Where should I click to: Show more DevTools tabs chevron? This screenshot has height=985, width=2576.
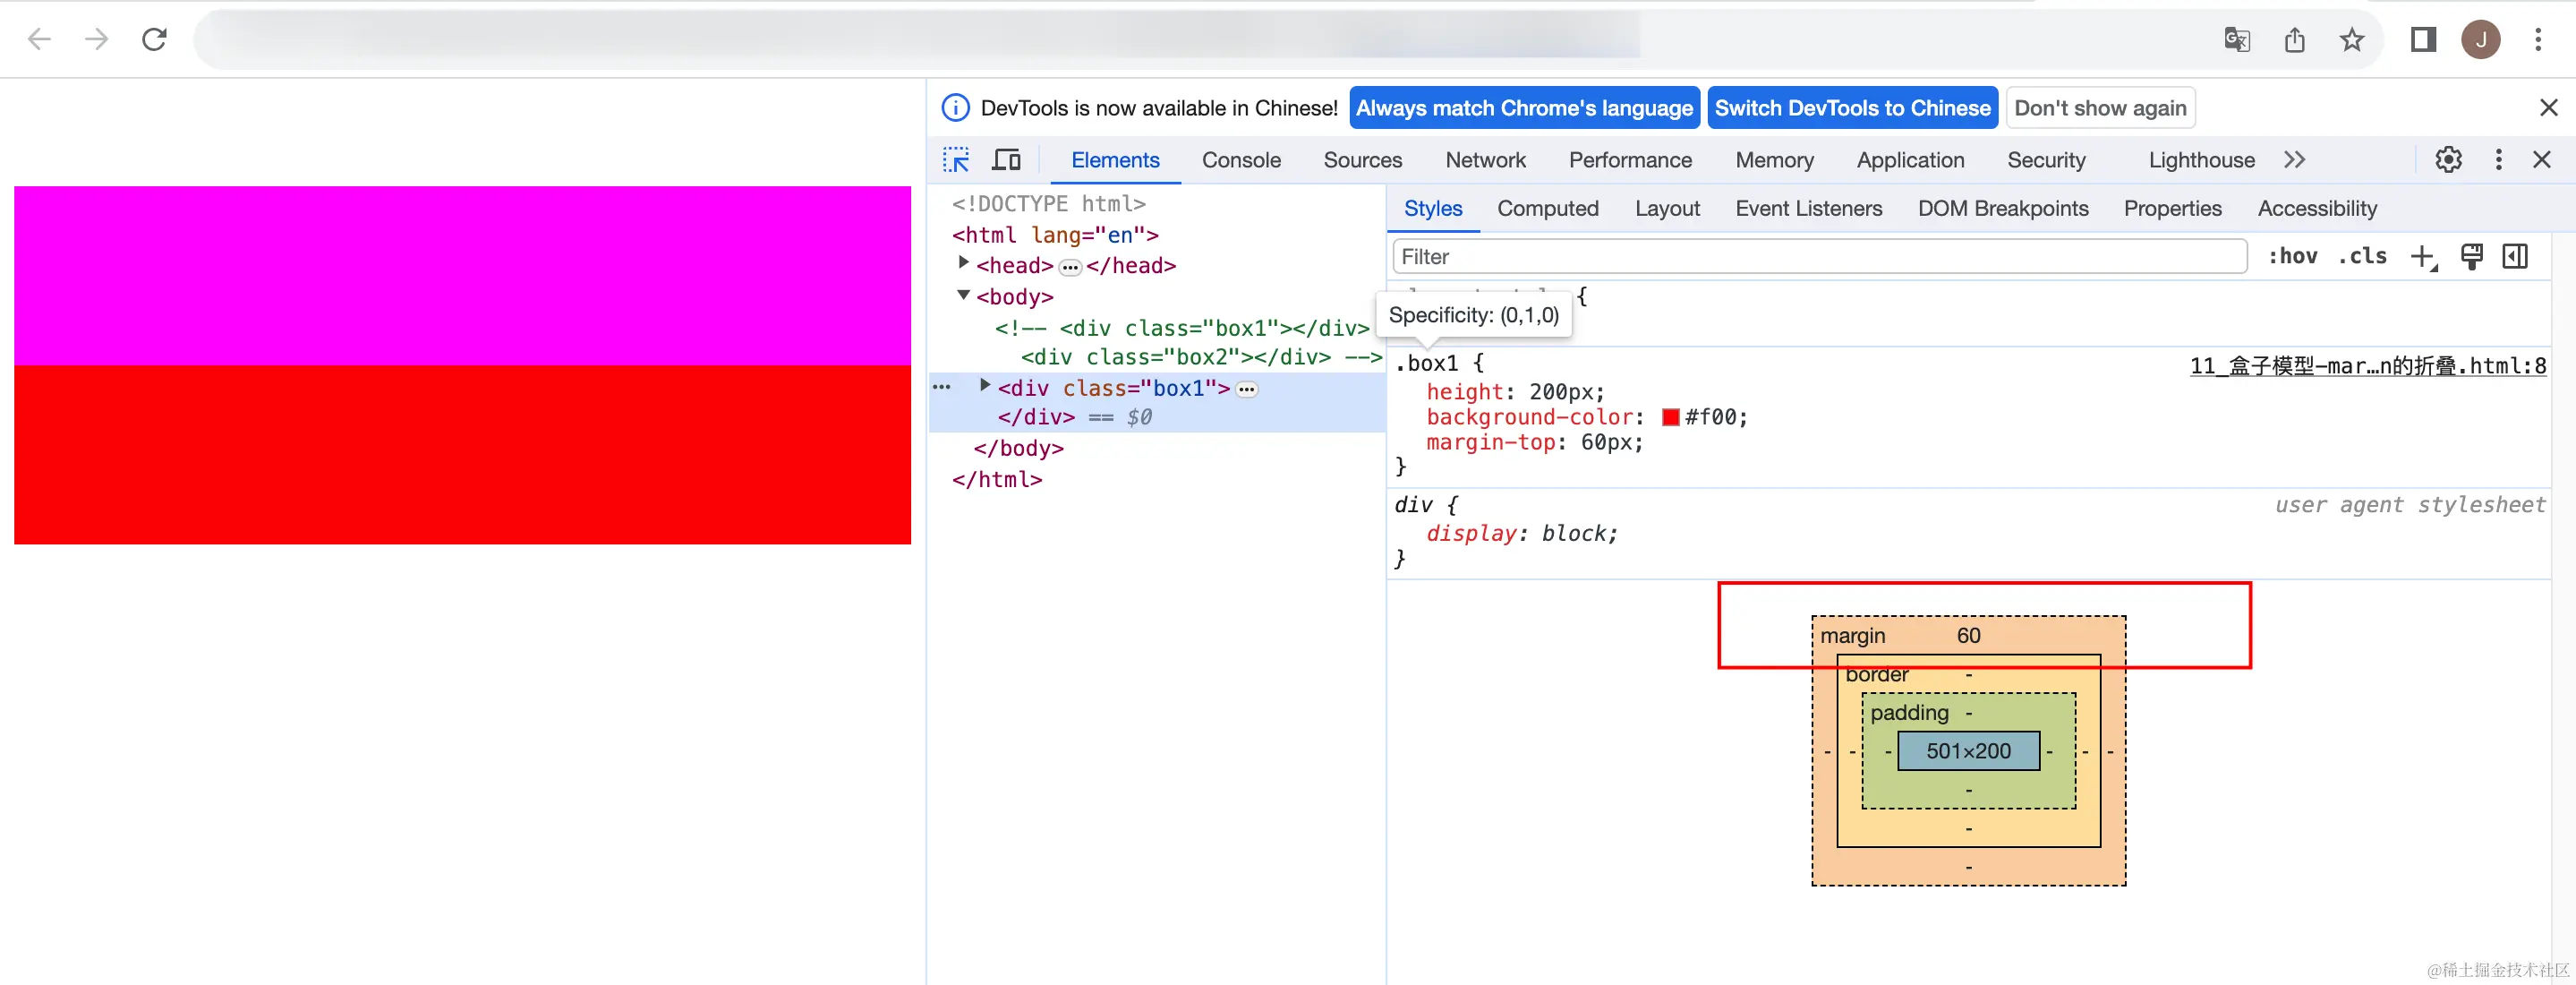2295,160
